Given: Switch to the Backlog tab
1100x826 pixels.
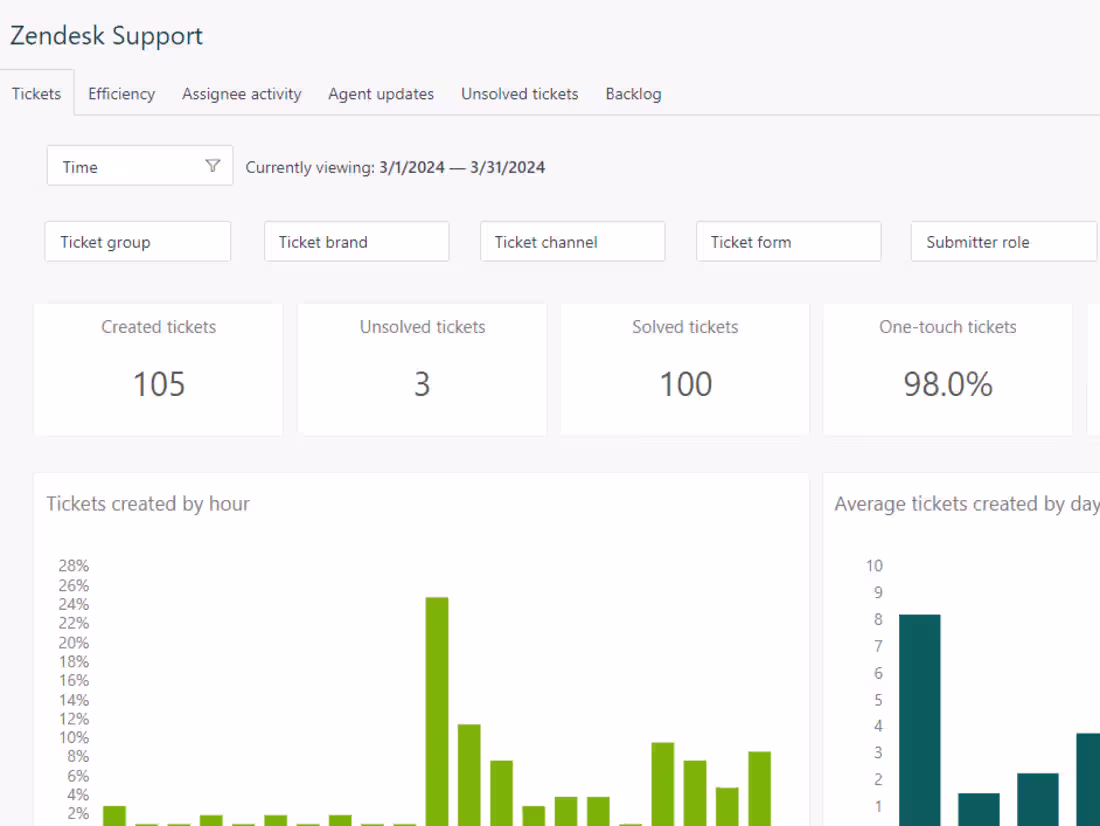Looking at the screenshot, I should pos(633,94).
